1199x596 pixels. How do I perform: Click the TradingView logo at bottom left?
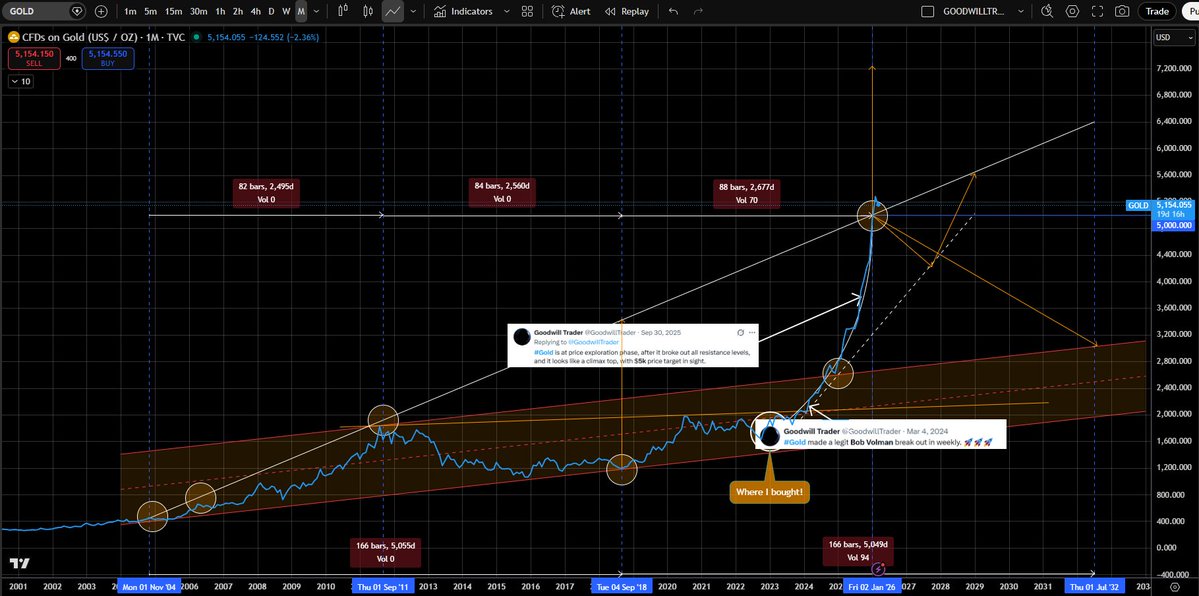click(x=21, y=563)
